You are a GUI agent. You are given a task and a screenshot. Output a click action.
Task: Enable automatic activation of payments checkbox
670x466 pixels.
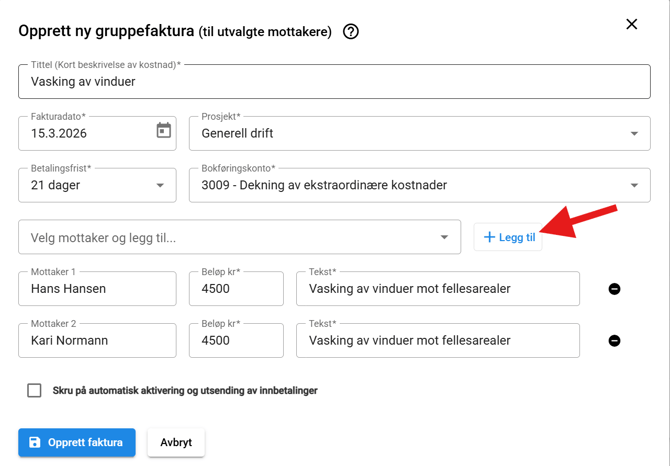34,390
